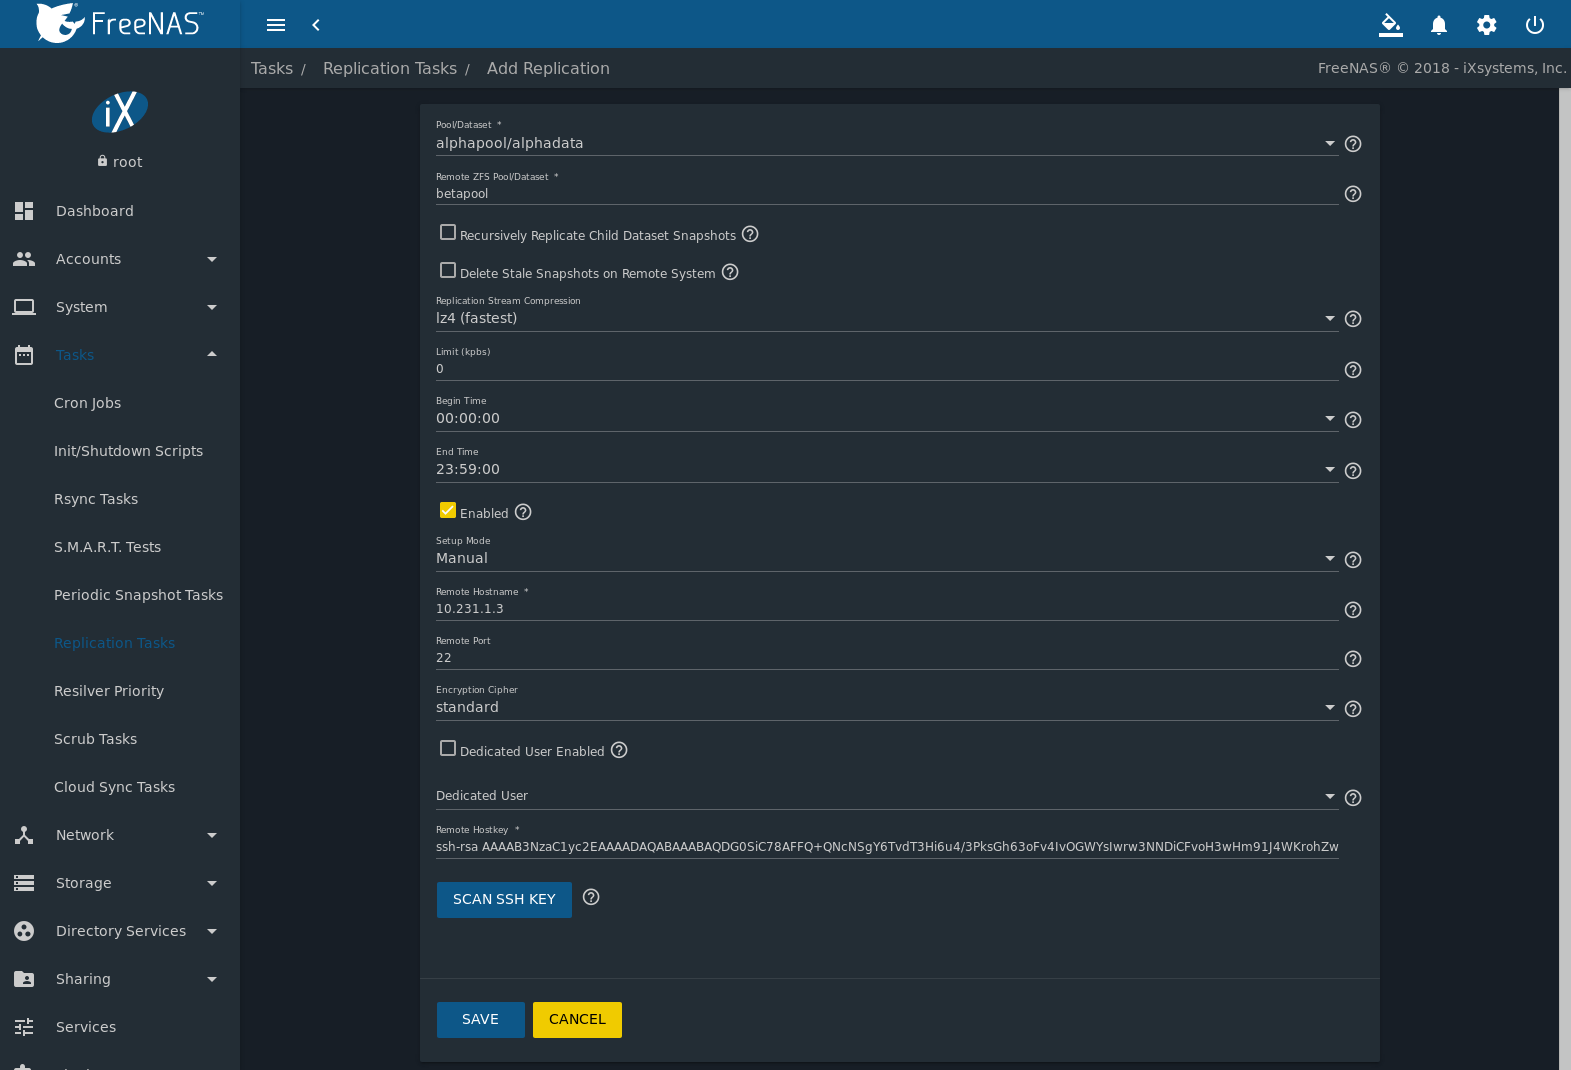Open the Dedicated User dropdown

pyautogui.click(x=887, y=796)
